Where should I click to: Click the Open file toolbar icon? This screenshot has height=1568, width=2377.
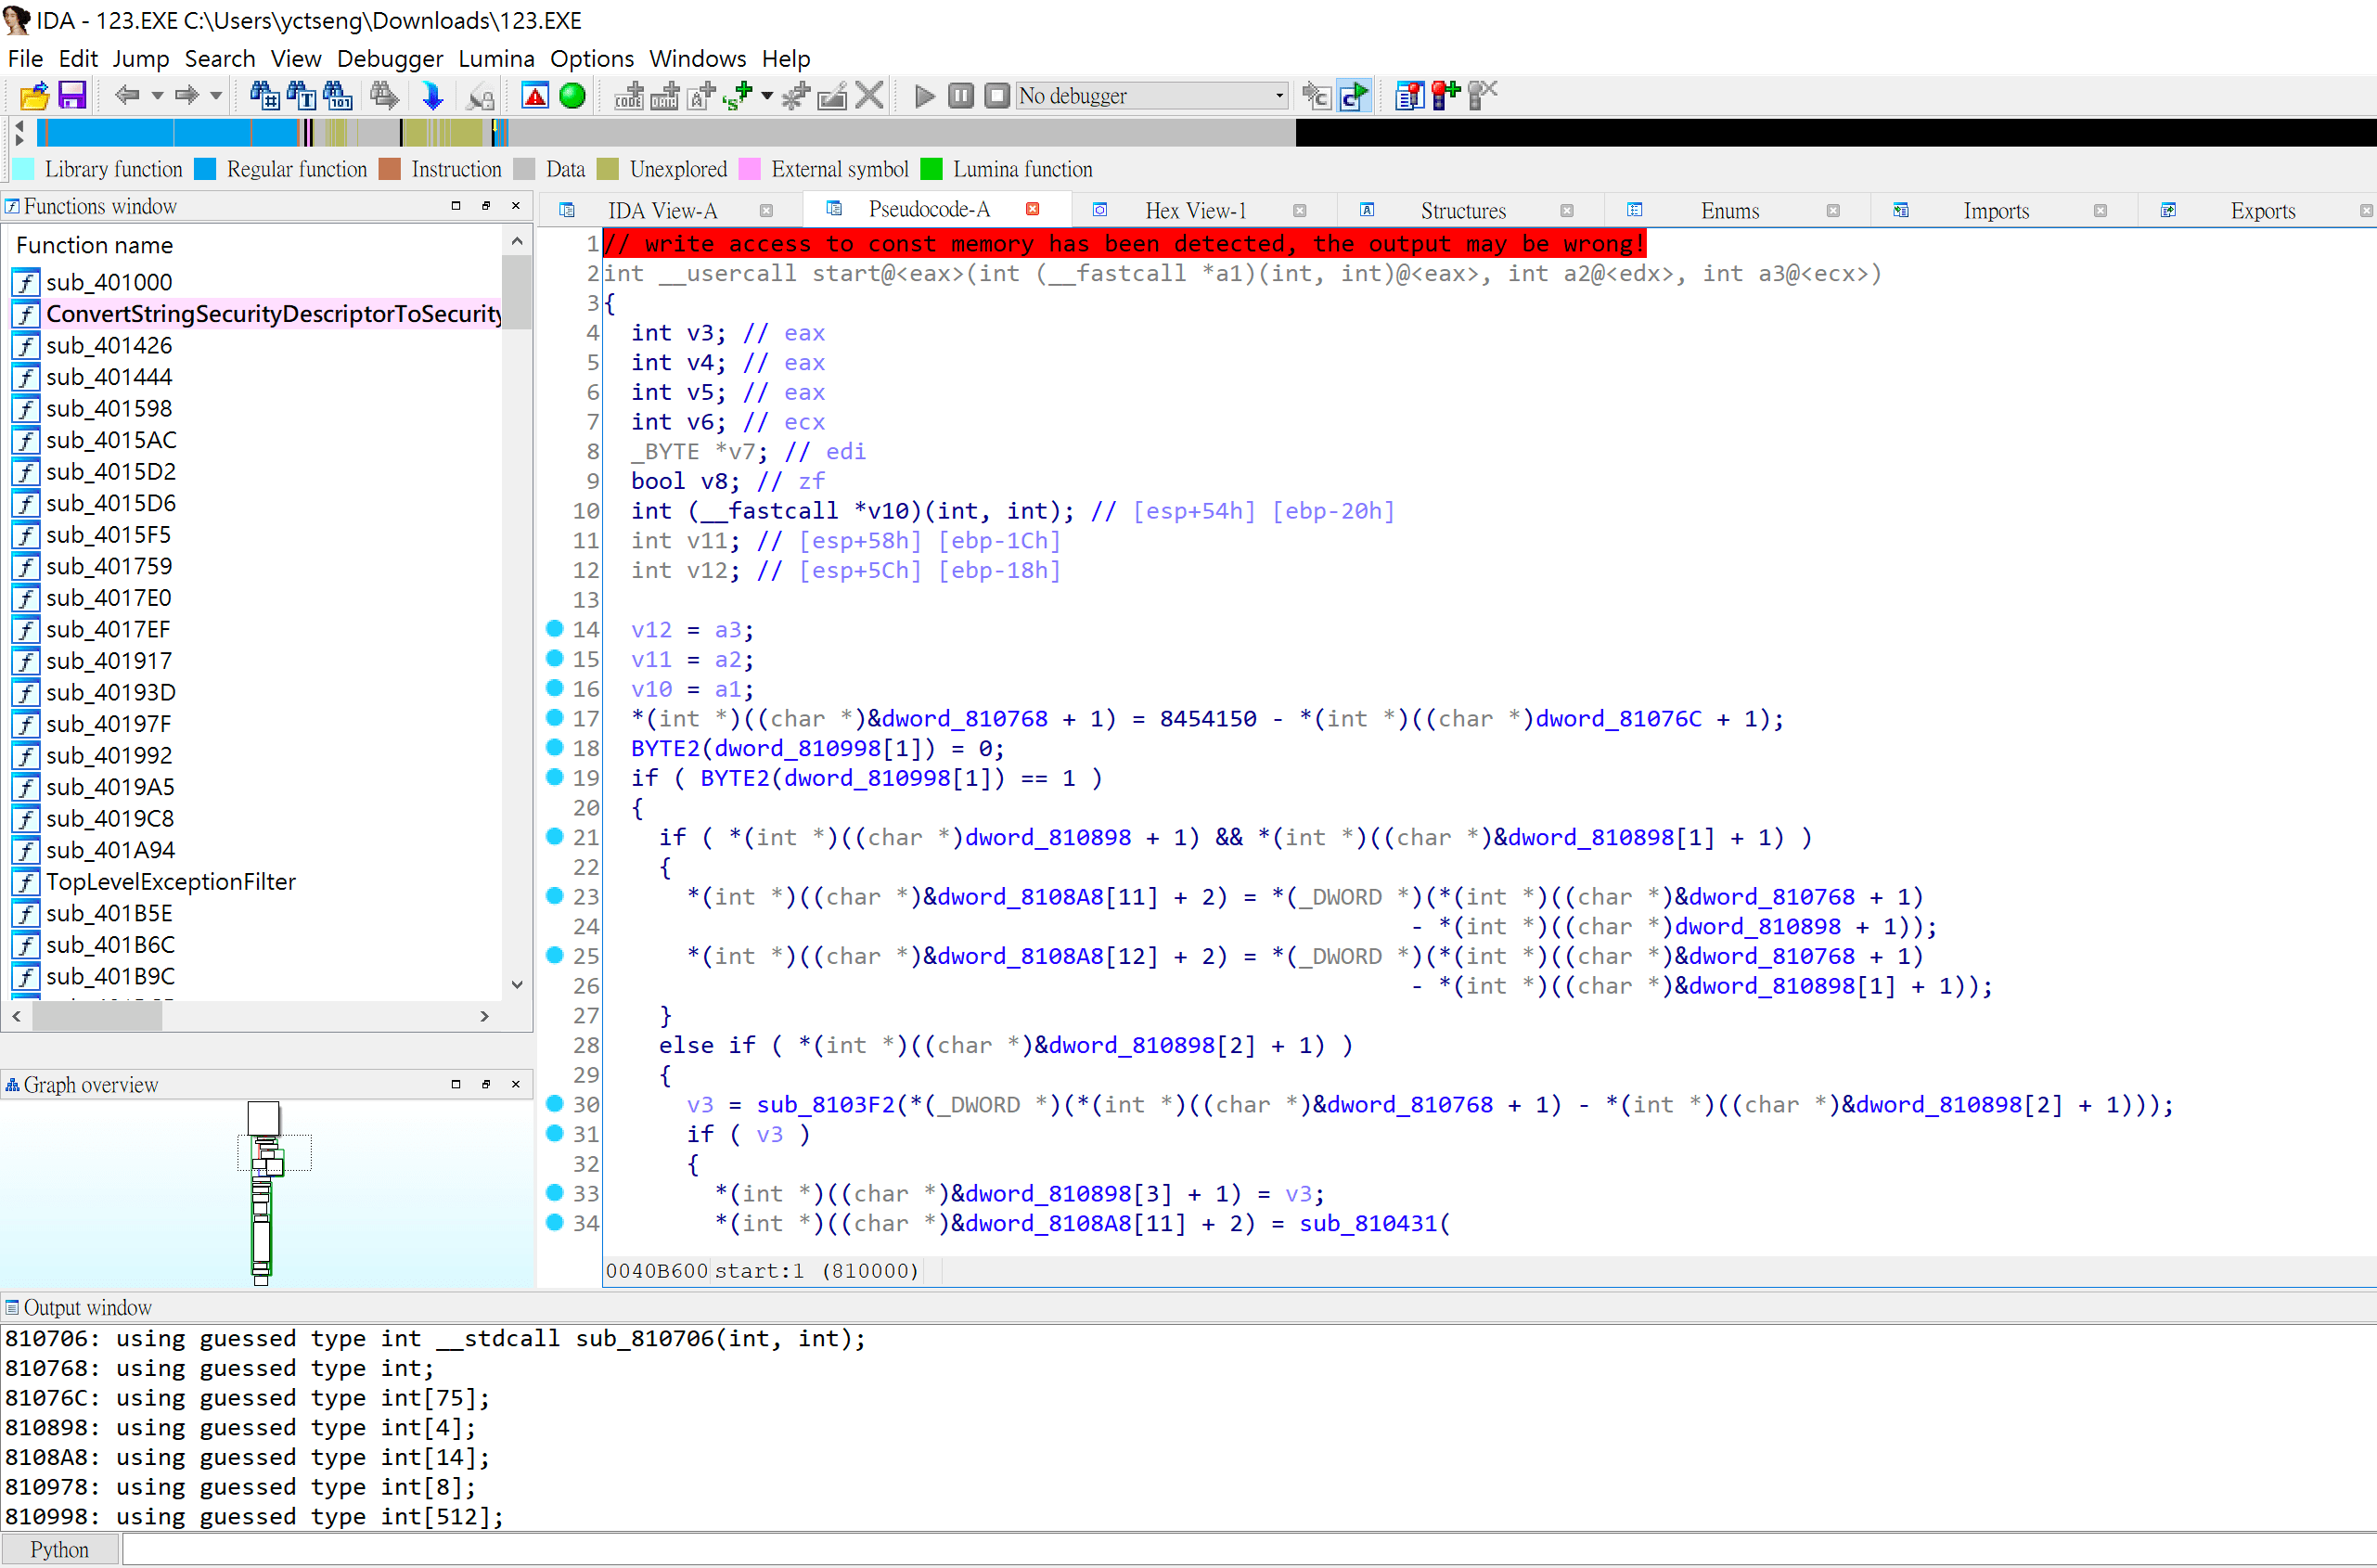pyautogui.click(x=33, y=96)
